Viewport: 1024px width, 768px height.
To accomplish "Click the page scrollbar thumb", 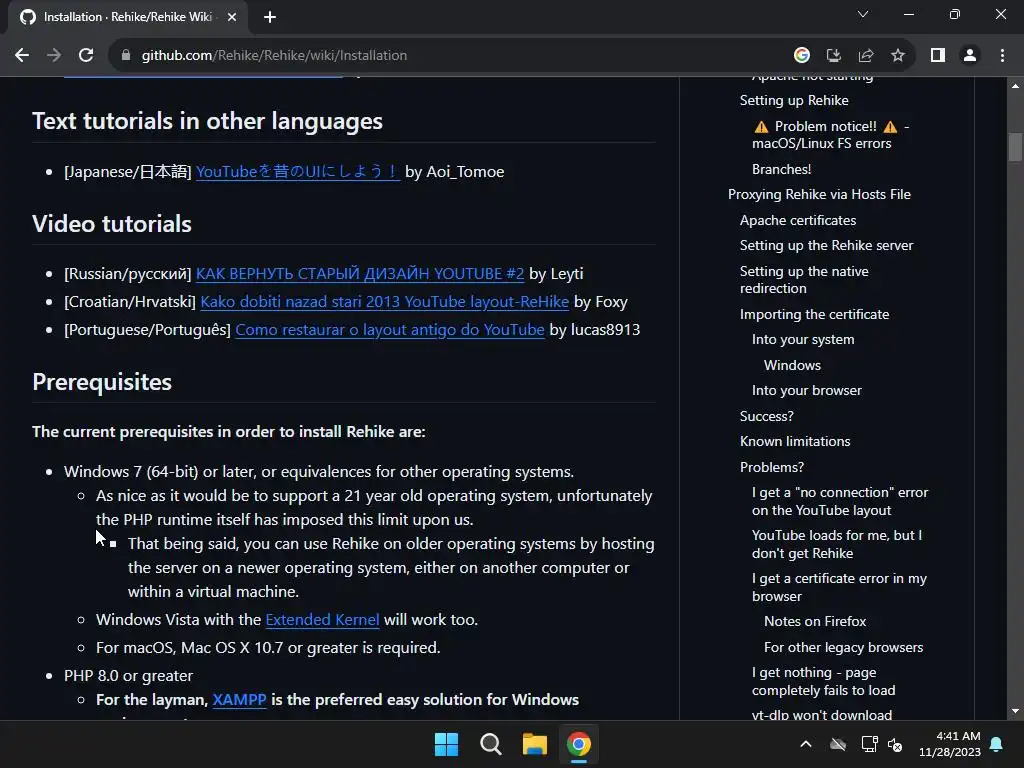I will tap(1015, 147).
